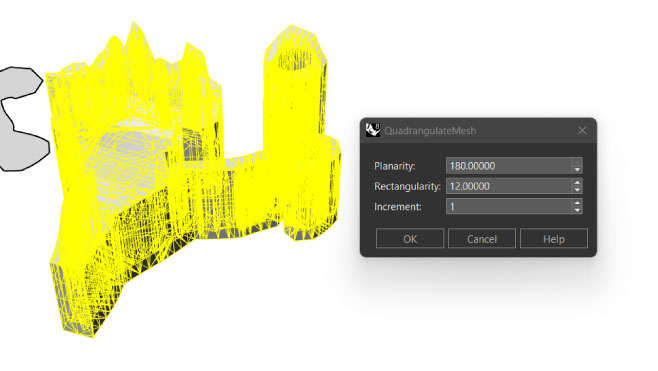Decrease Planarity with the down arrow
This screenshot has width=658, height=371.
[577, 170]
